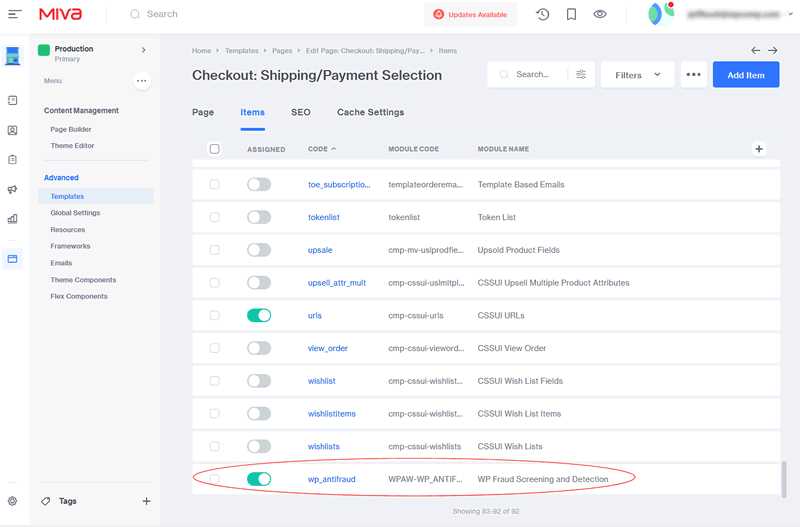The image size is (800, 527).
Task: Open the storefront icon in sidebar
Action: (13, 56)
